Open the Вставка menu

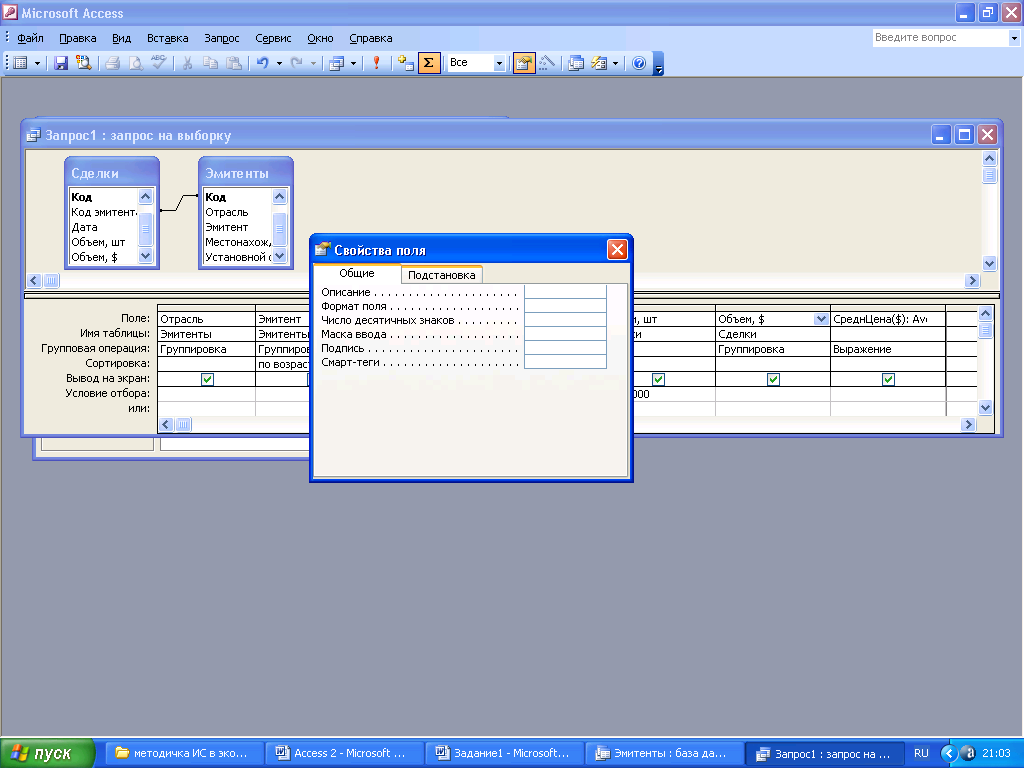coord(167,38)
